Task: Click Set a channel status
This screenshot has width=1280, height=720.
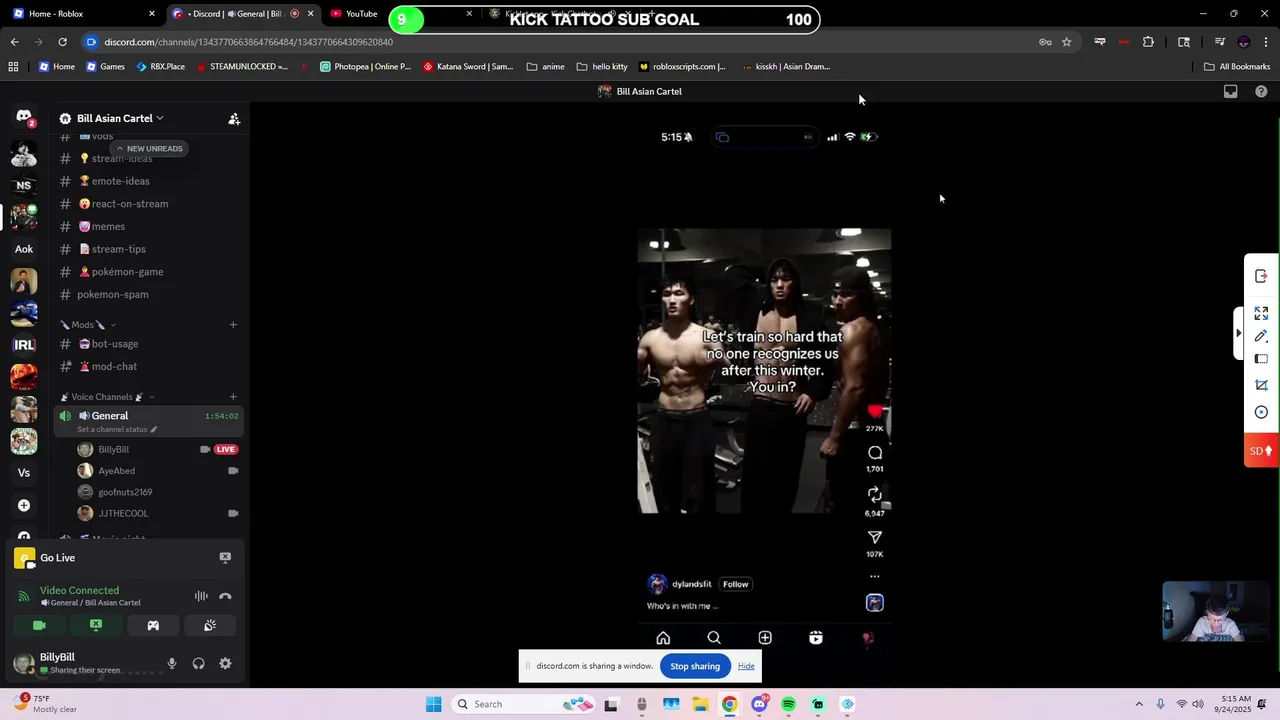Action: (117, 429)
